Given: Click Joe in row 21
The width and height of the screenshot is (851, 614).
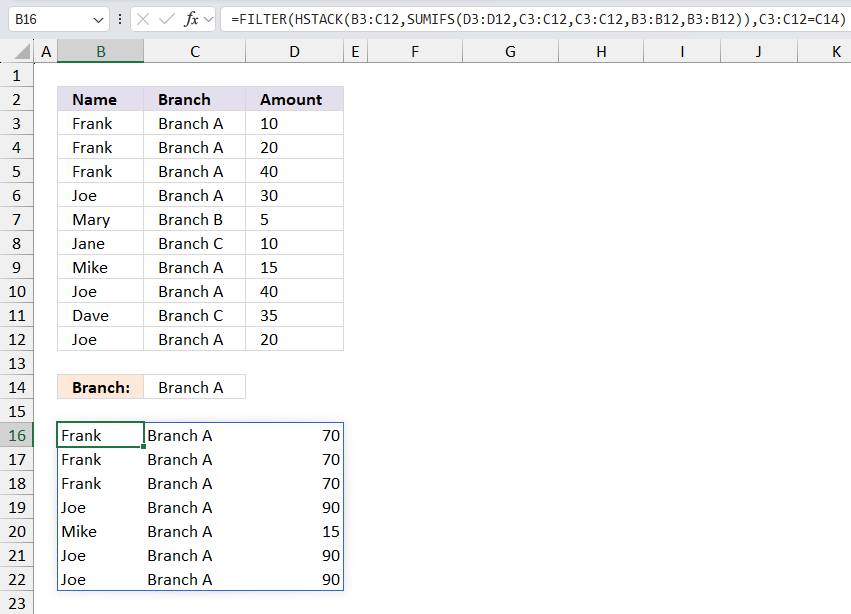Looking at the screenshot, I should point(100,555).
